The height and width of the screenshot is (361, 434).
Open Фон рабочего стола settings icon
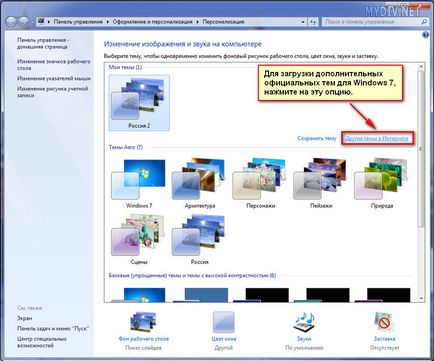coord(143,322)
